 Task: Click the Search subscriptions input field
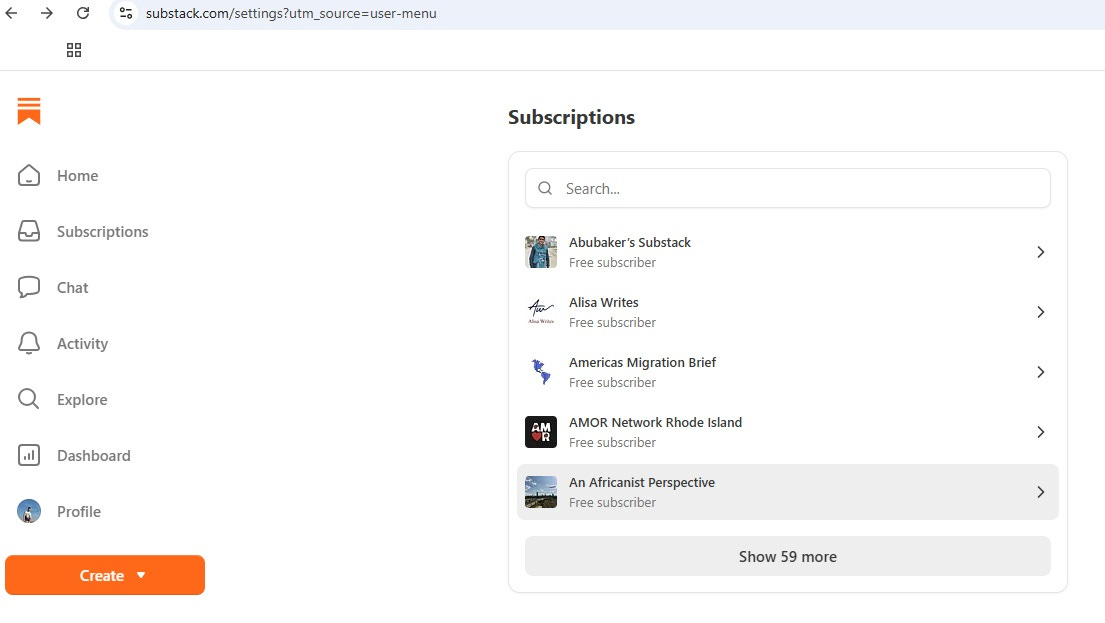[787, 188]
